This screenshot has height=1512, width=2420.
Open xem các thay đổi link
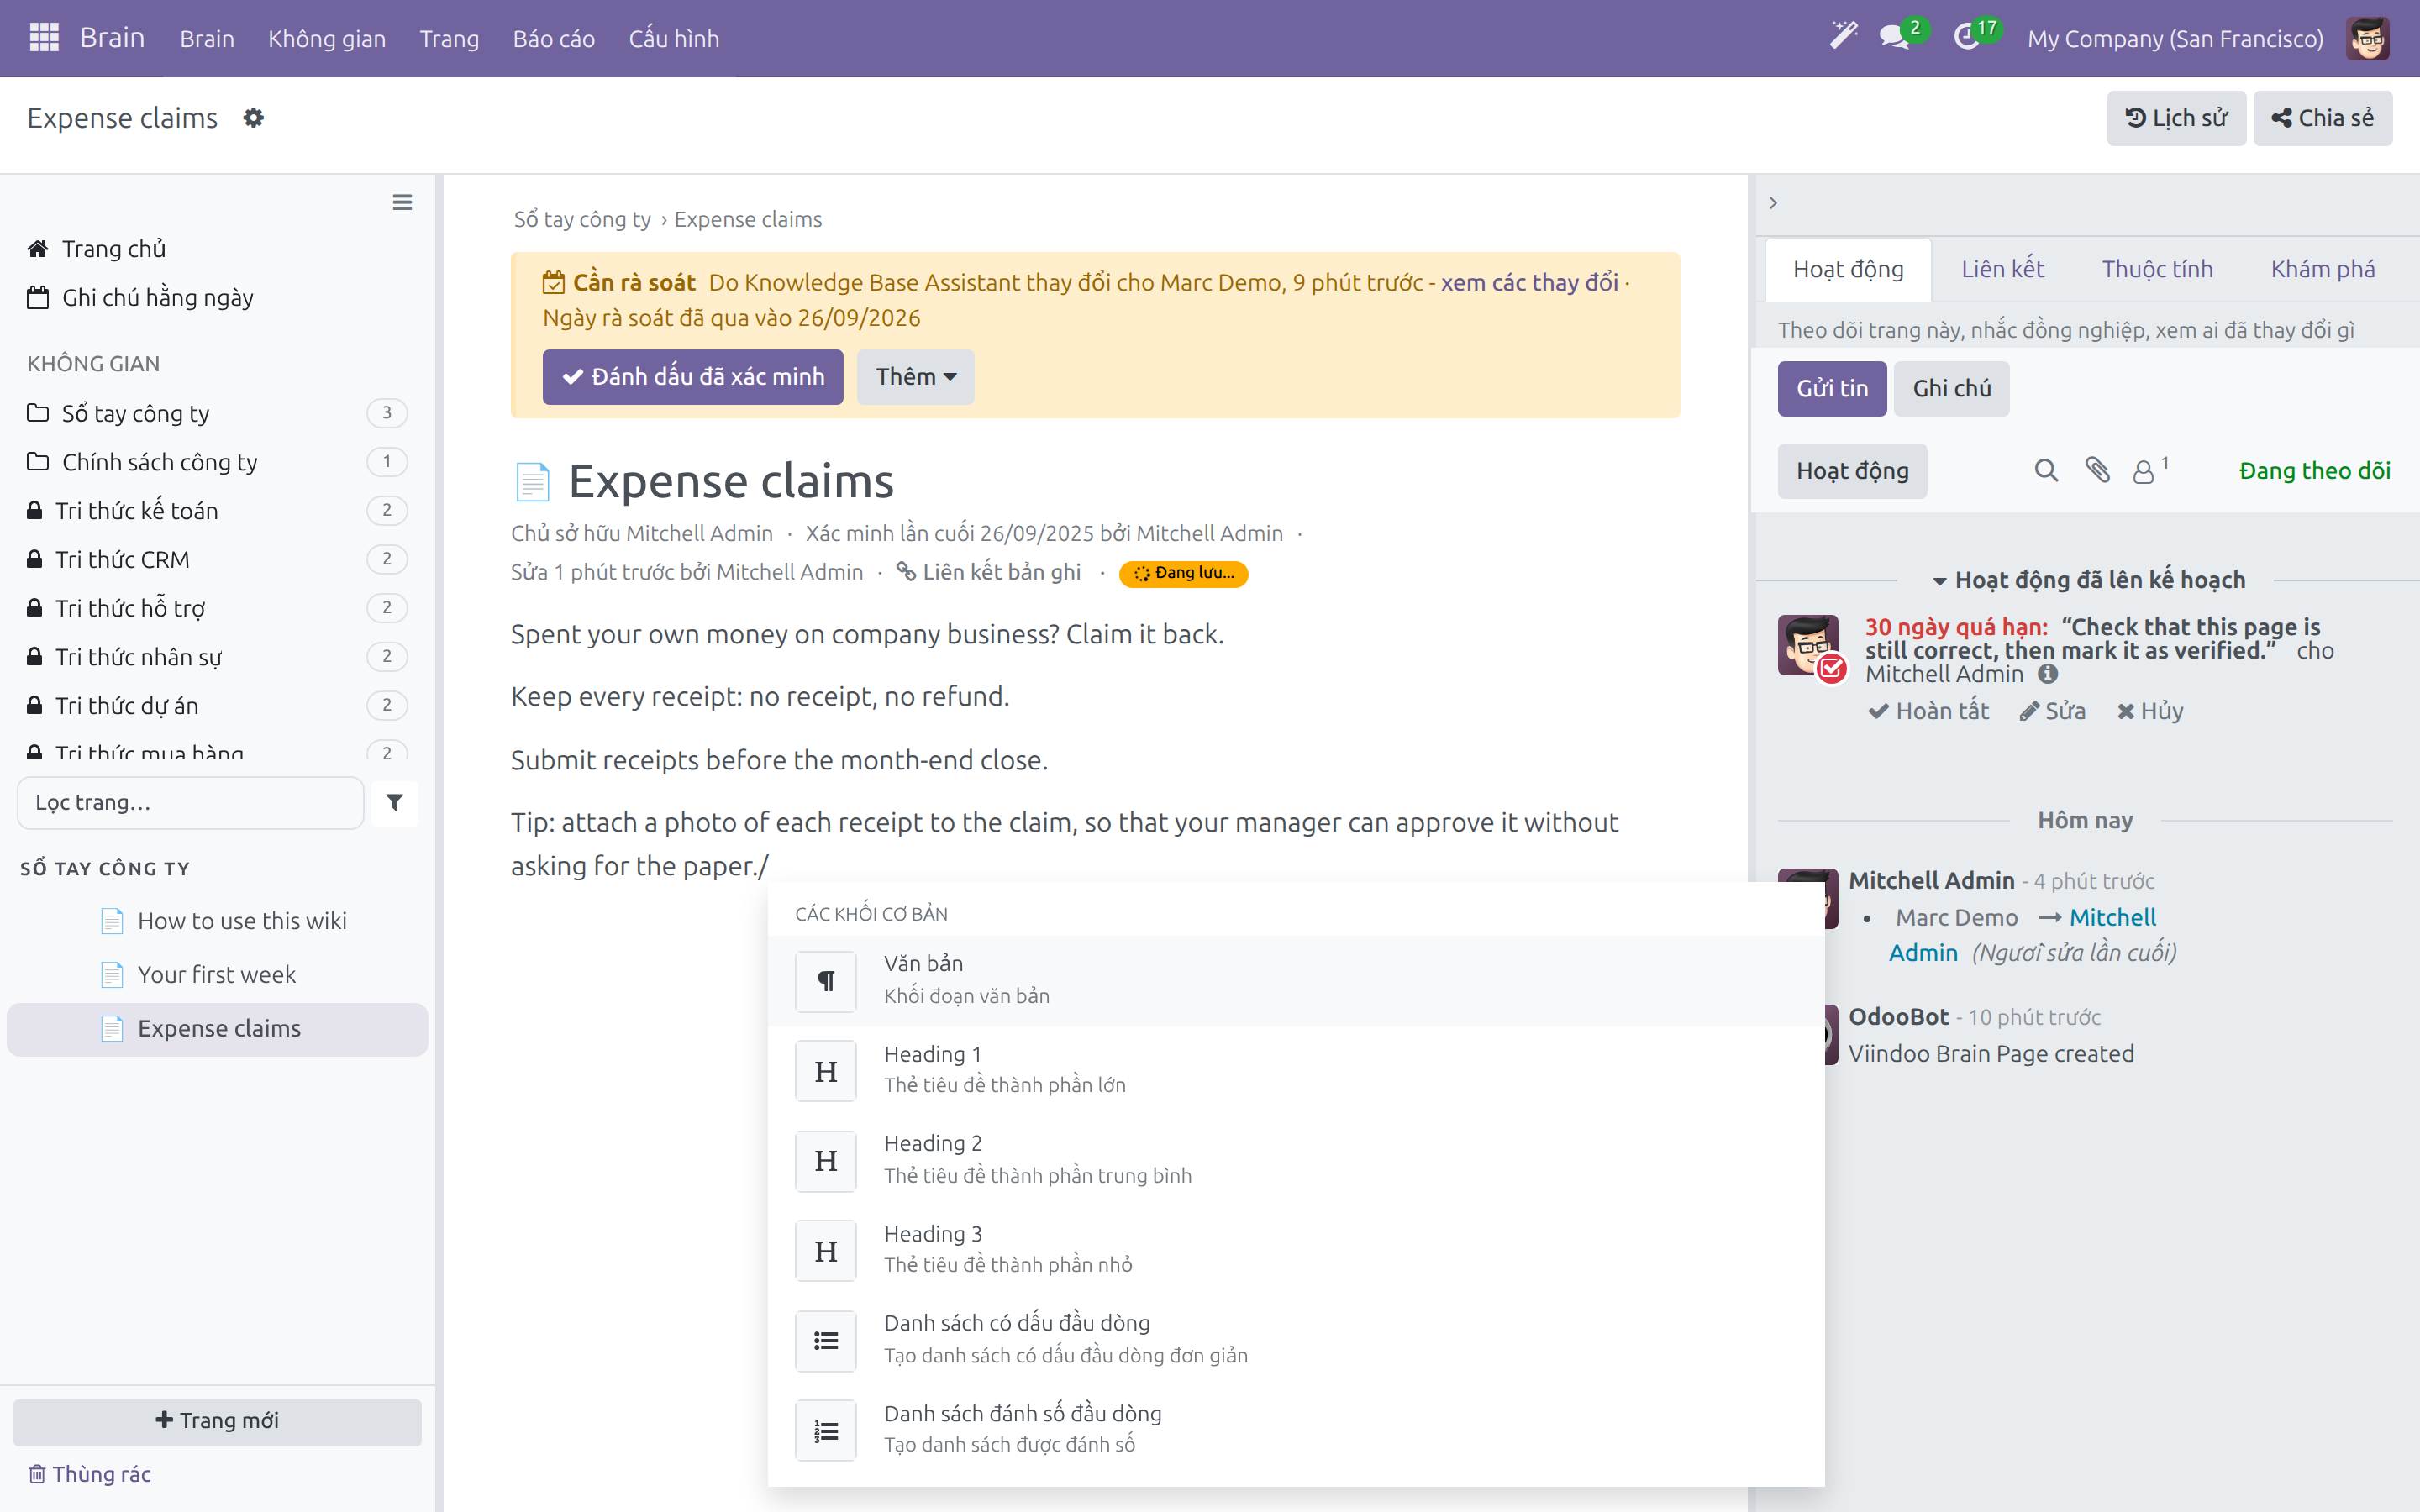(1529, 283)
